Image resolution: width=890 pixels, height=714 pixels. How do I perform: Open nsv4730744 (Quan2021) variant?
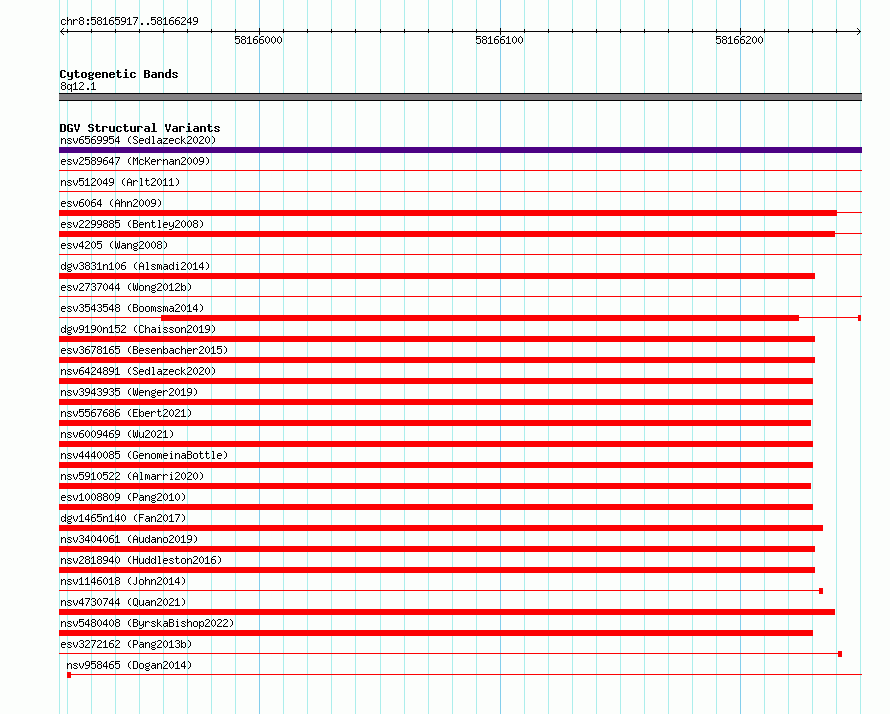click(x=123, y=602)
